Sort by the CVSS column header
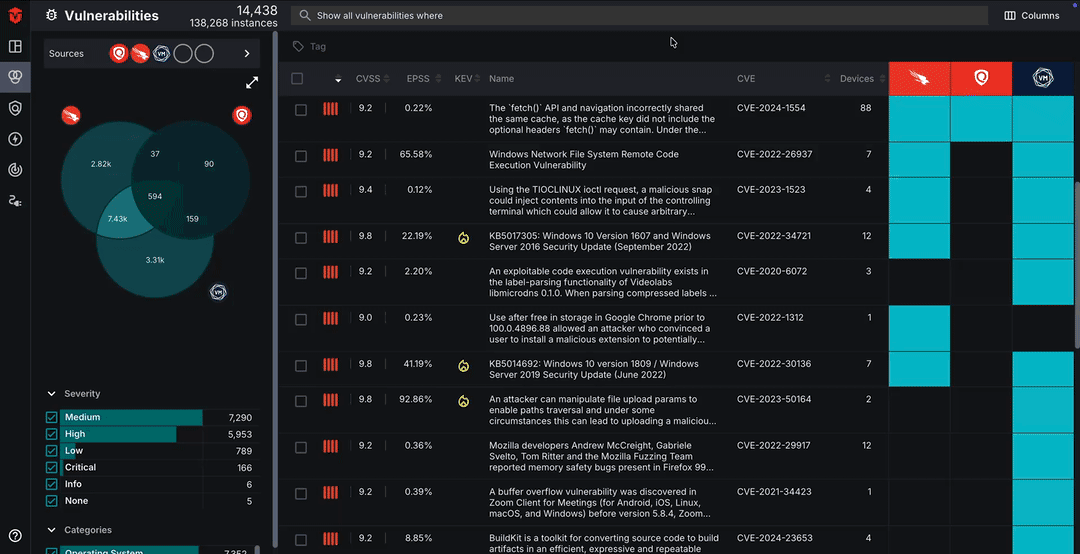The height and width of the screenshot is (554, 1080). tap(368, 79)
